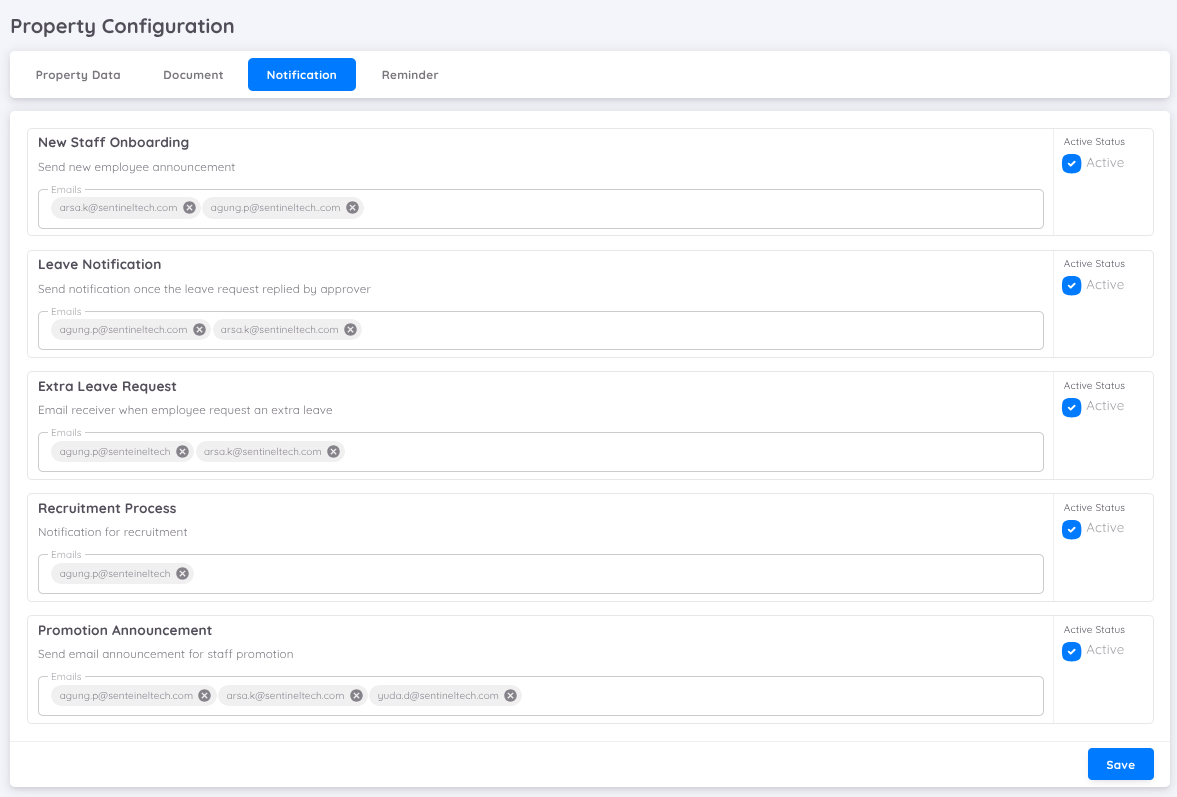This screenshot has height=797, width=1177.
Task: Remove agung.p@senteineltech from Extra Leave Request
Action: pos(182,451)
